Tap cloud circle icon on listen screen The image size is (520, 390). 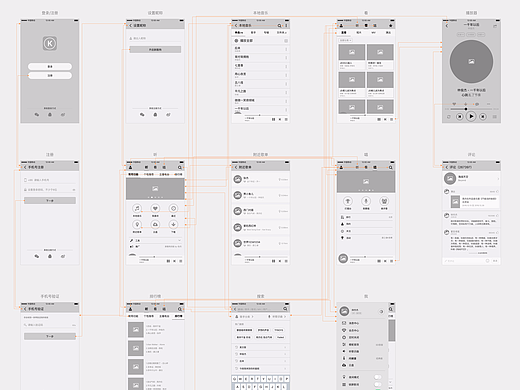[155, 224]
